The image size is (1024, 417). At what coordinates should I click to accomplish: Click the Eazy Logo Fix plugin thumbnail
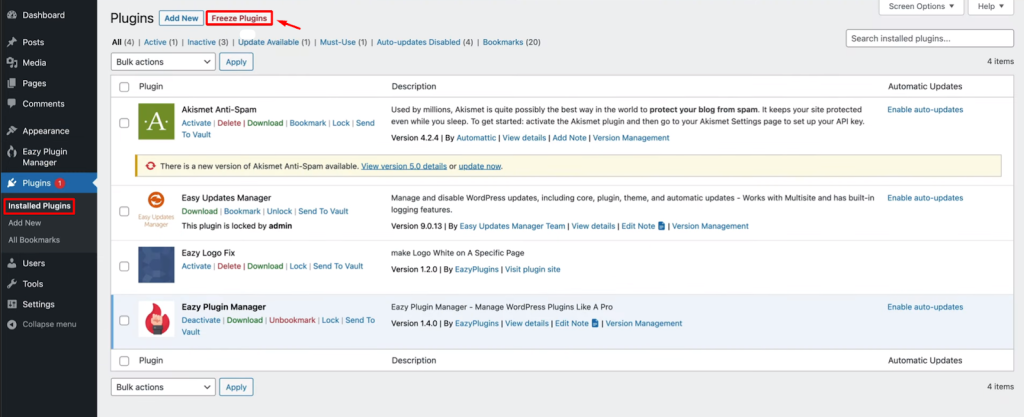pos(156,264)
